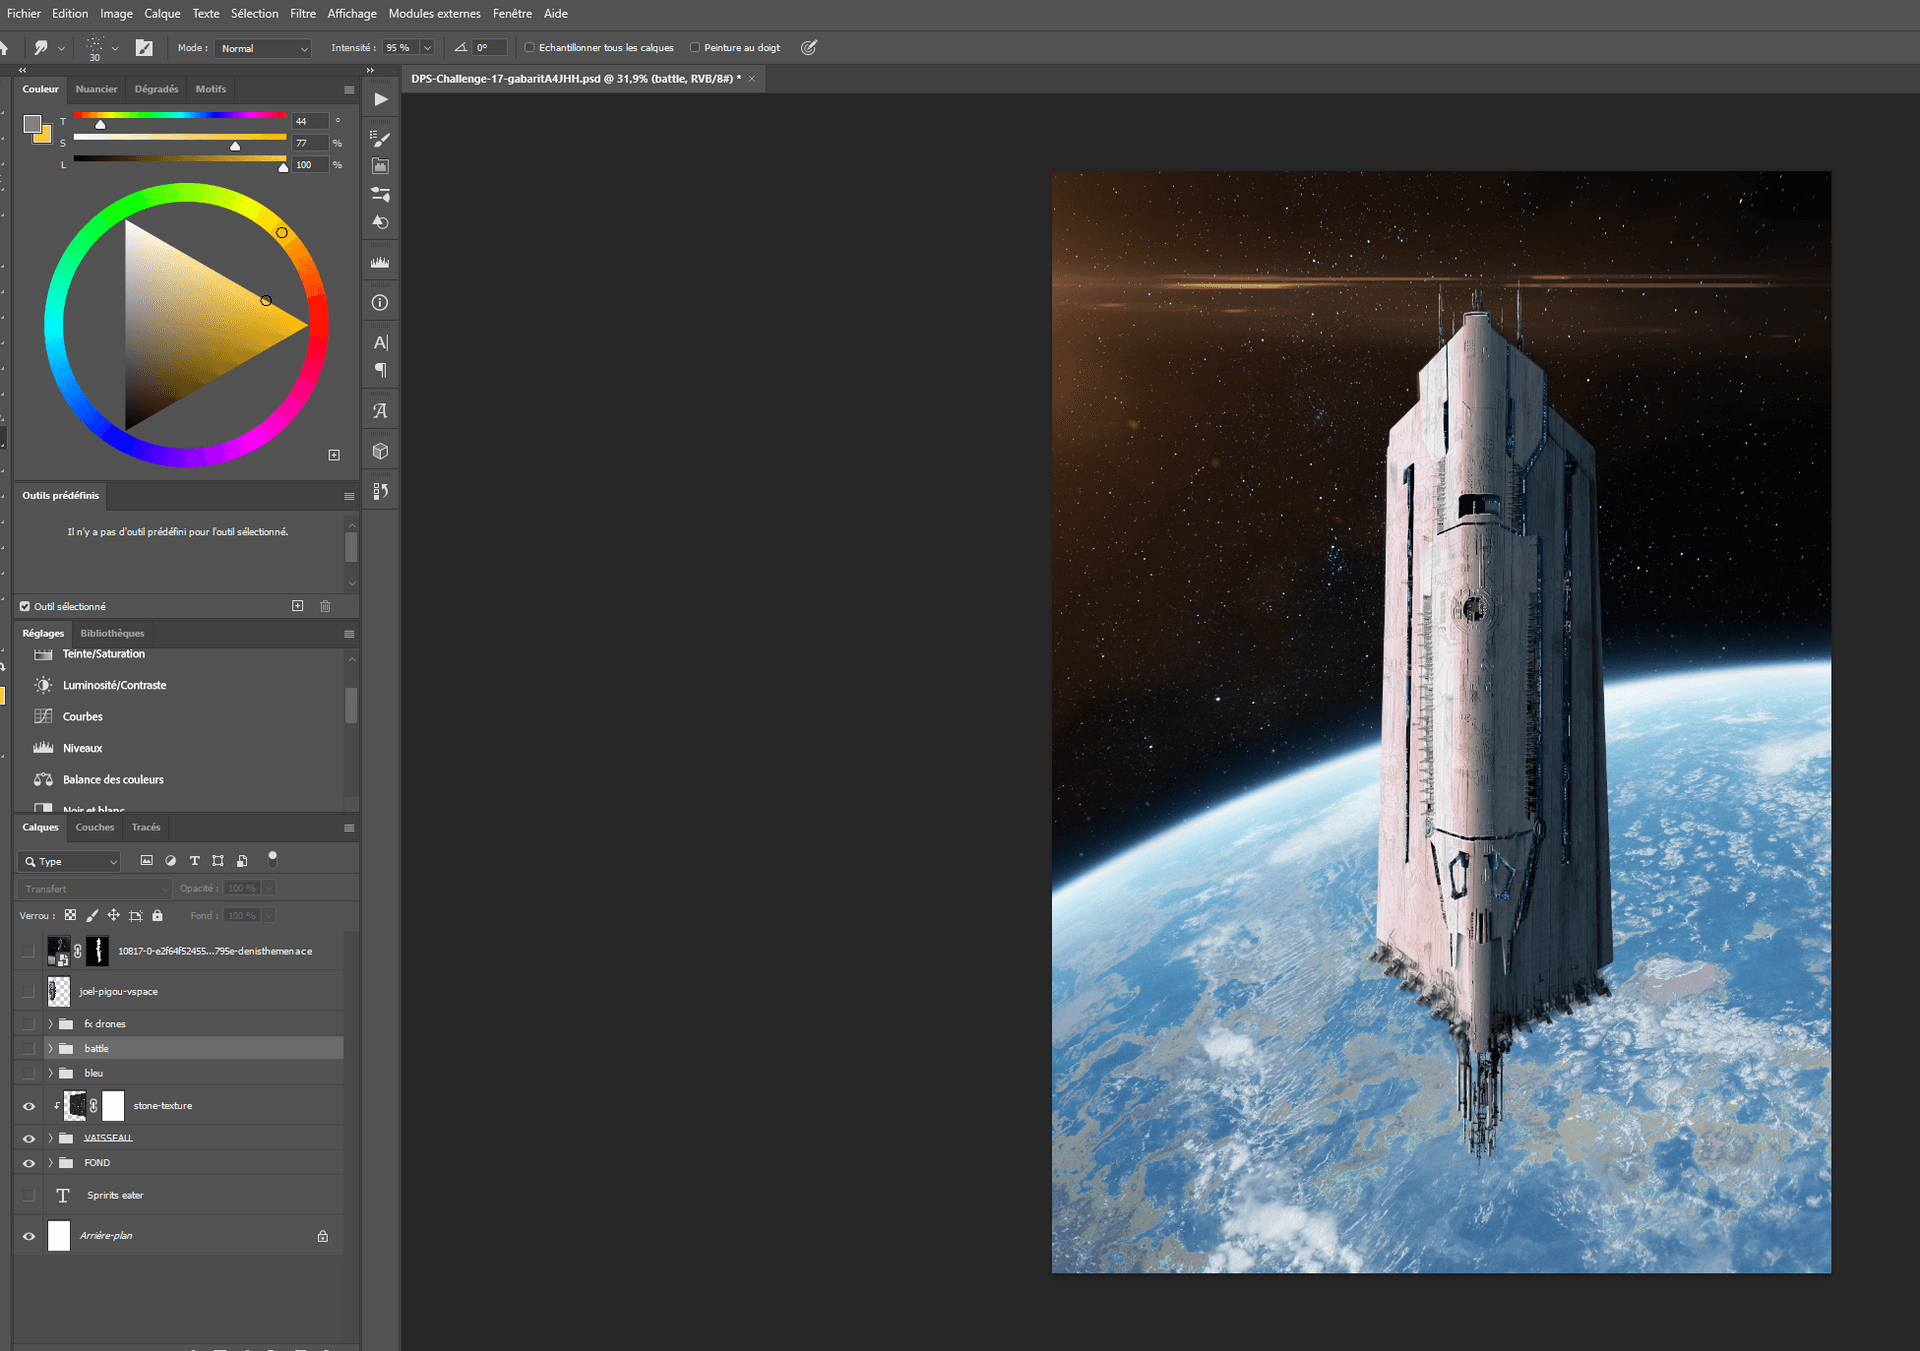The image size is (1920, 1351).
Task: Click the foreground color swatch
Action: point(32,124)
